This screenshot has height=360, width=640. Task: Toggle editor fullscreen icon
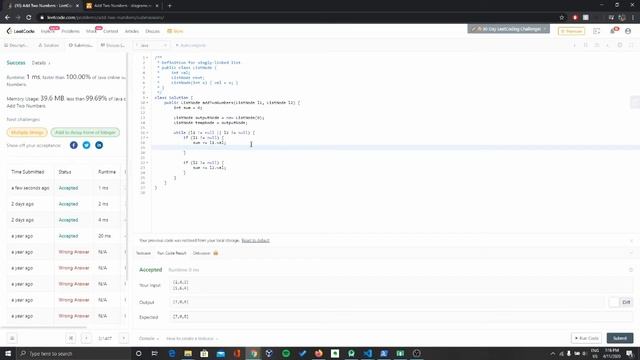point(631,45)
